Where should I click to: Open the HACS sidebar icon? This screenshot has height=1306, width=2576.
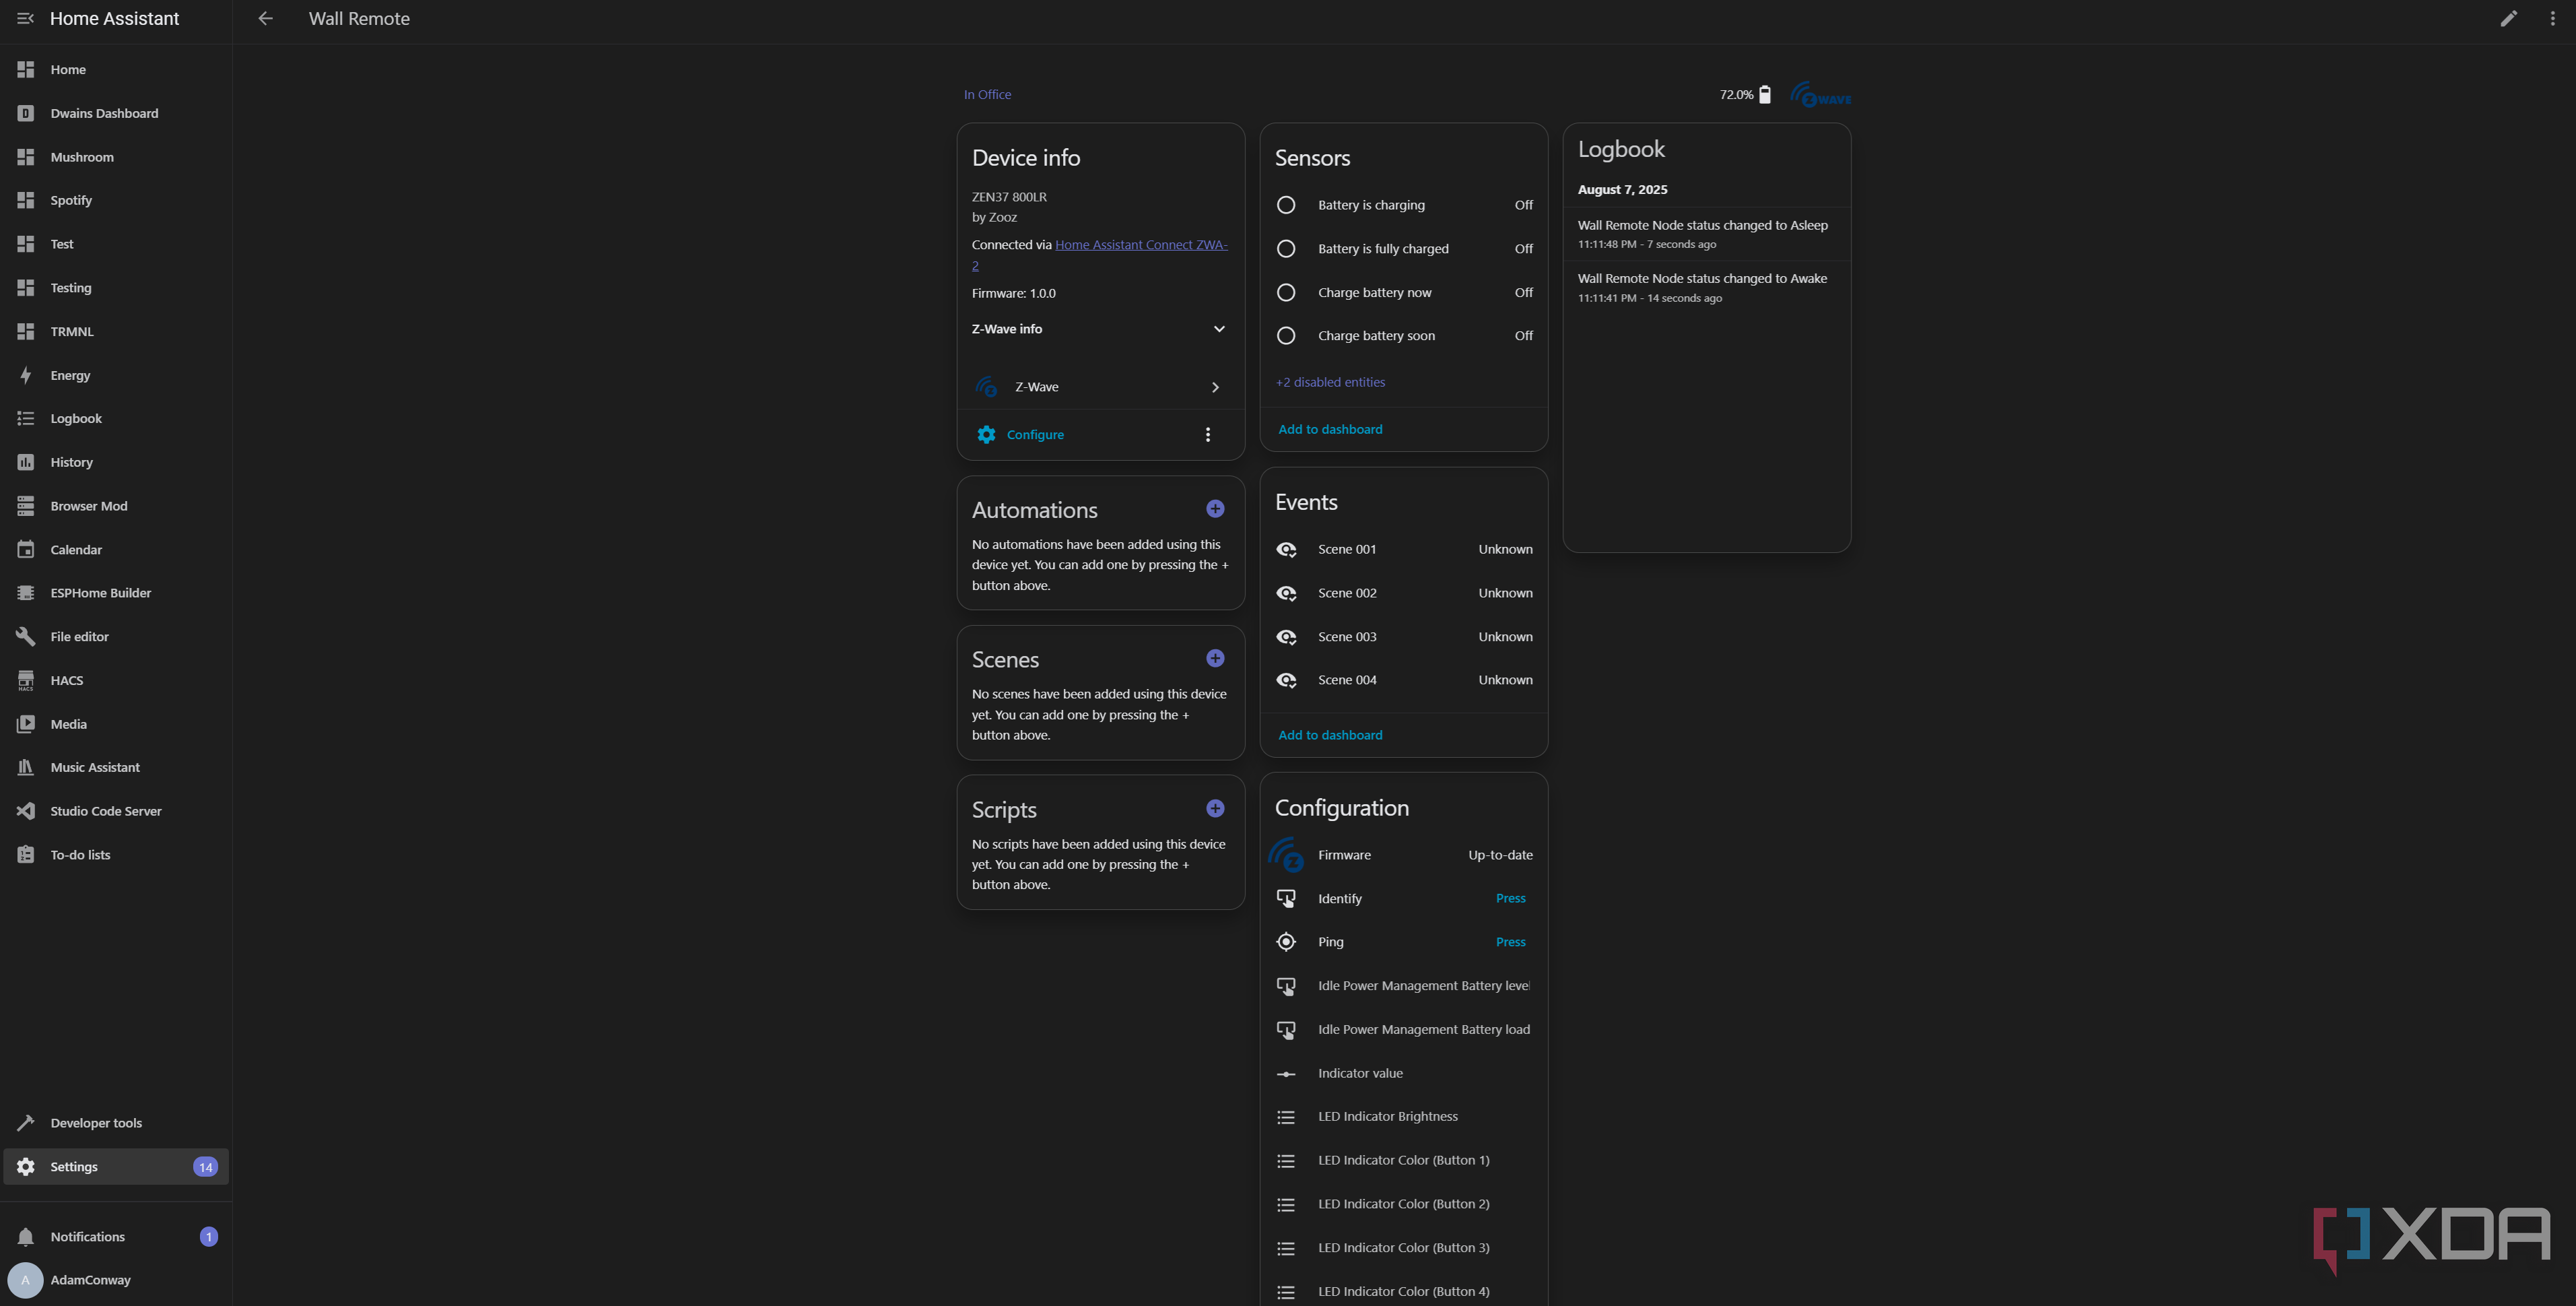26,680
